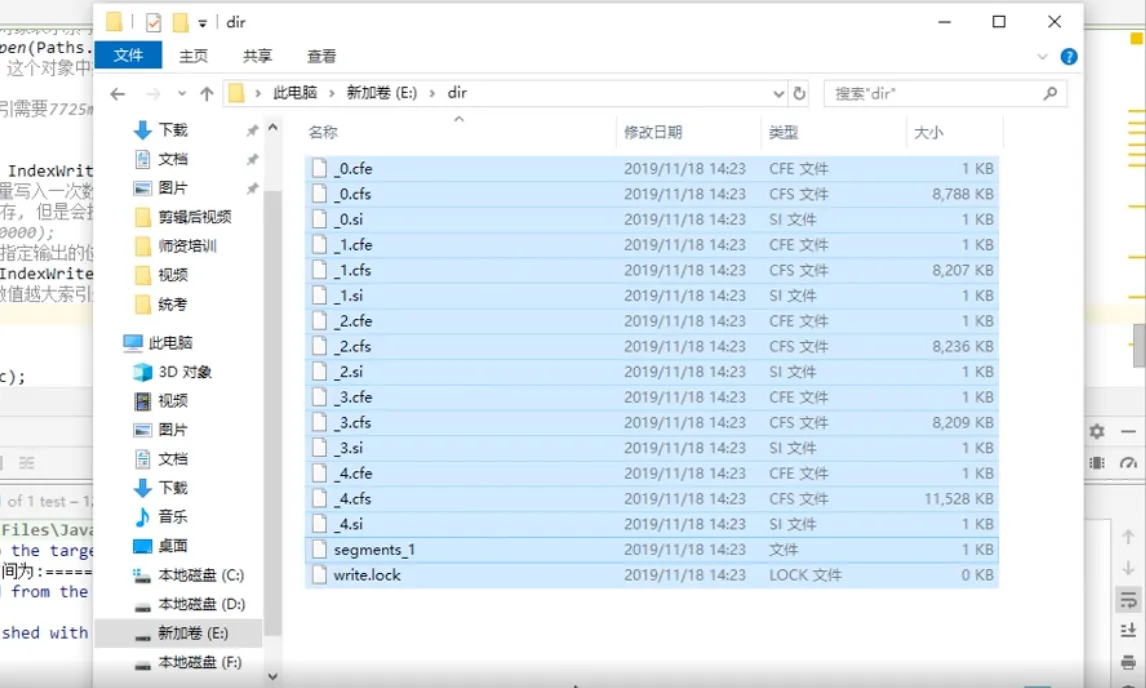
Task: Select 此电脑 in the address path
Action: tap(295, 93)
